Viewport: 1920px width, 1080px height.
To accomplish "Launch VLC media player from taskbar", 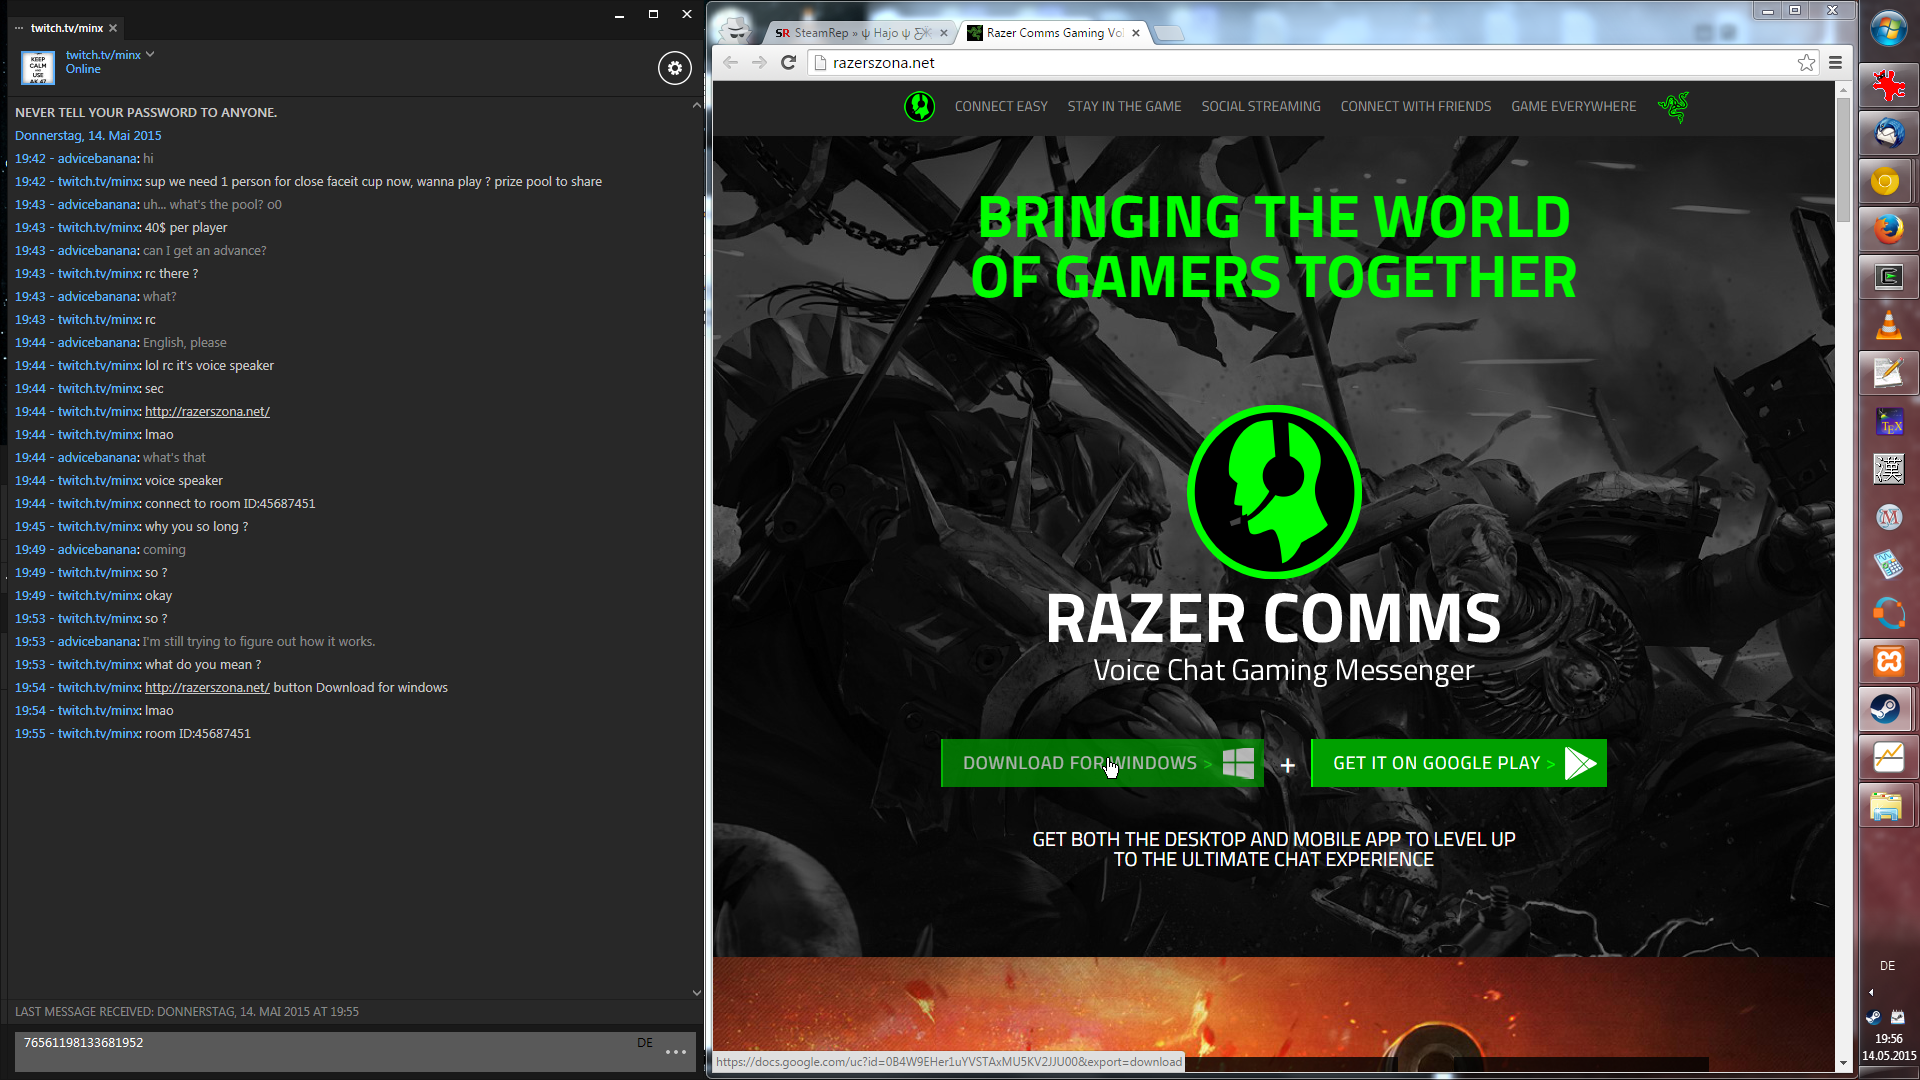I will (1888, 325).
